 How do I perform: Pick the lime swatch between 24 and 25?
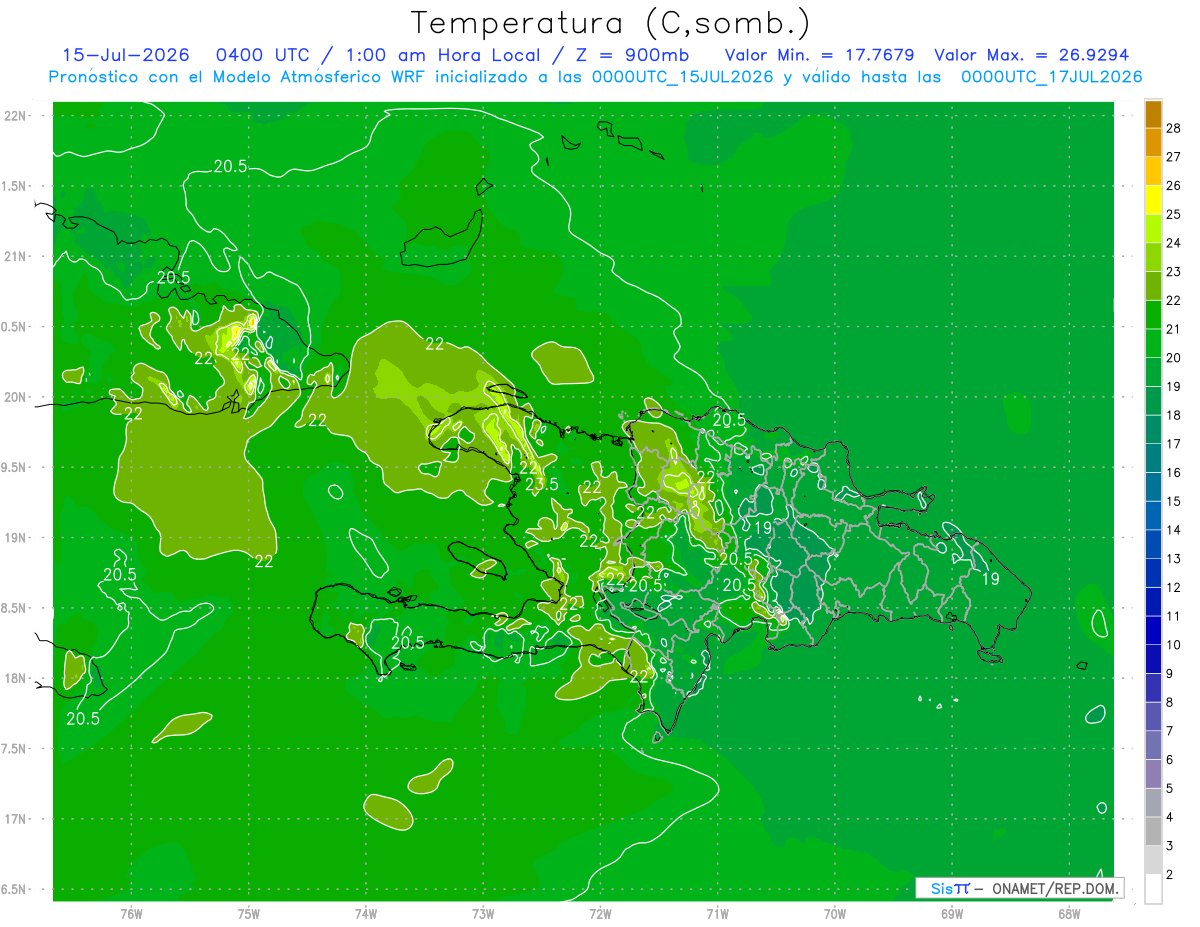click(1153, 229)
